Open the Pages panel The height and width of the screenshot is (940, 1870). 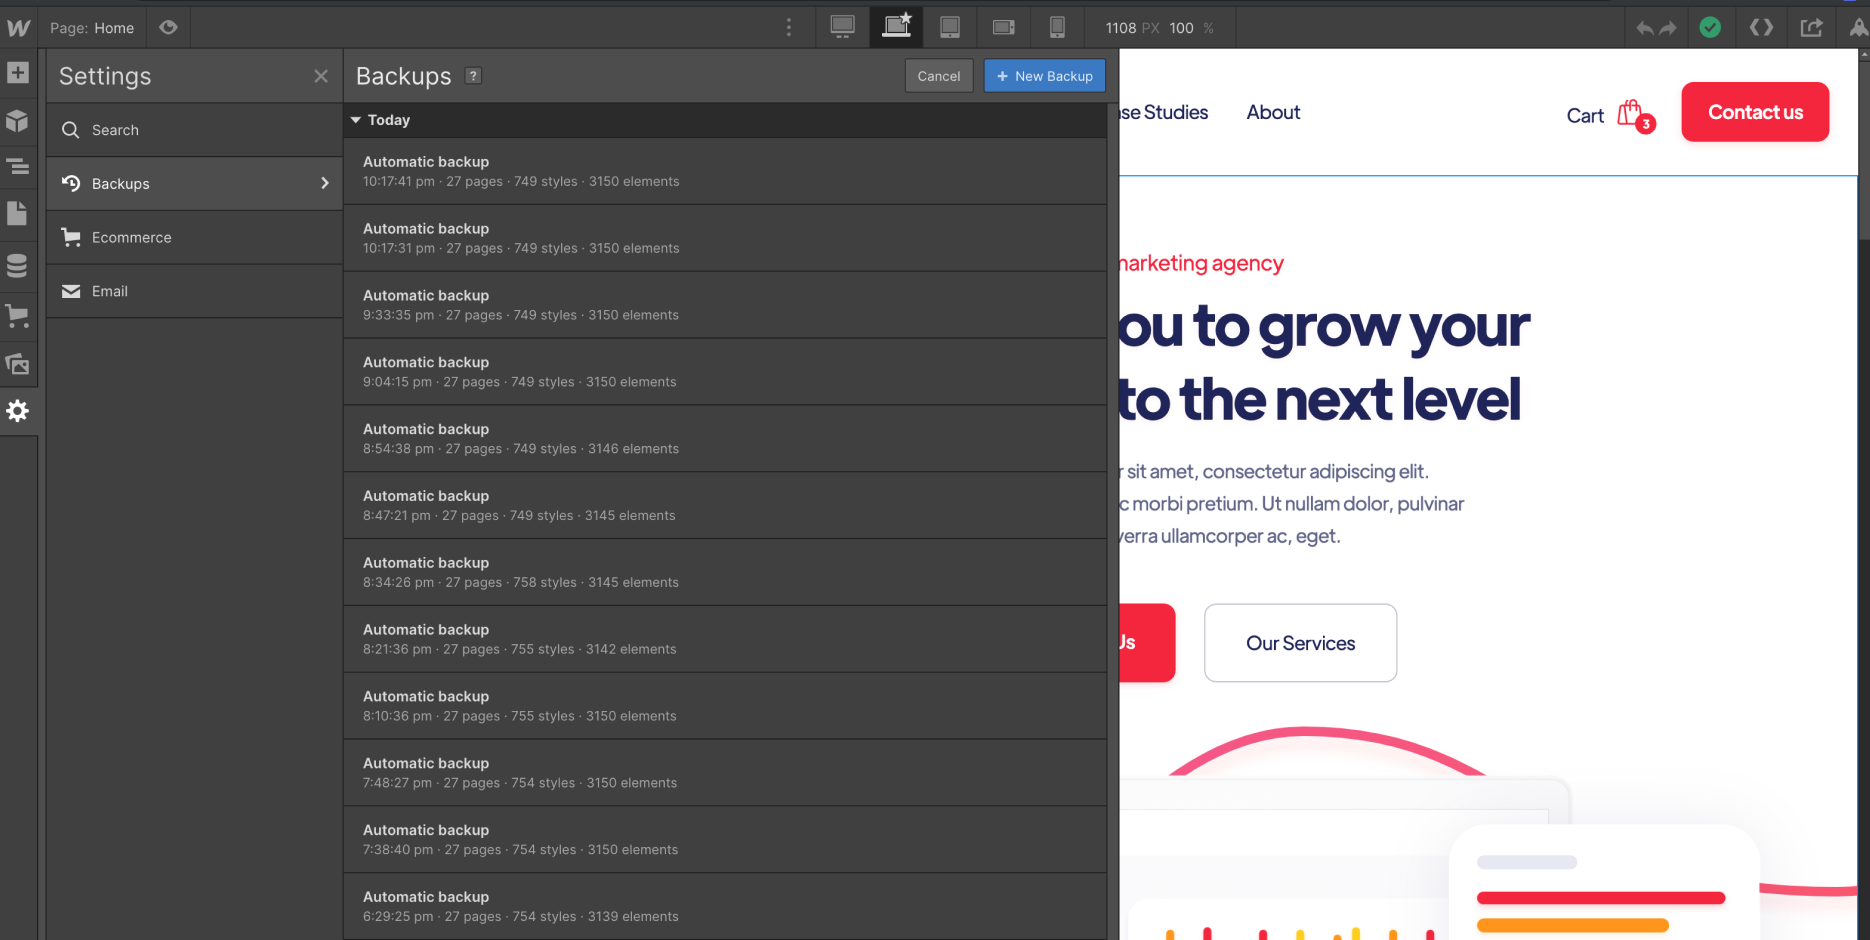pos(18,213)
